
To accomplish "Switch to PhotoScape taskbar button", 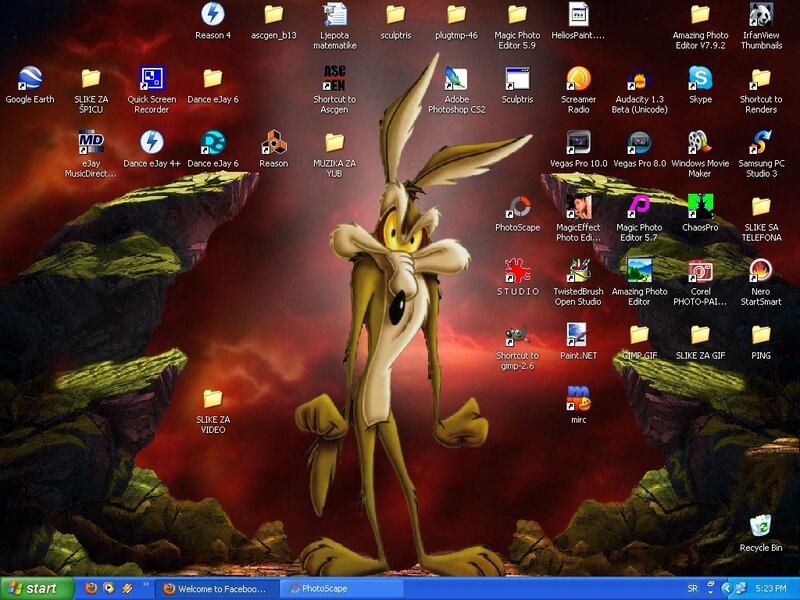I will click(x=341, y=589).
